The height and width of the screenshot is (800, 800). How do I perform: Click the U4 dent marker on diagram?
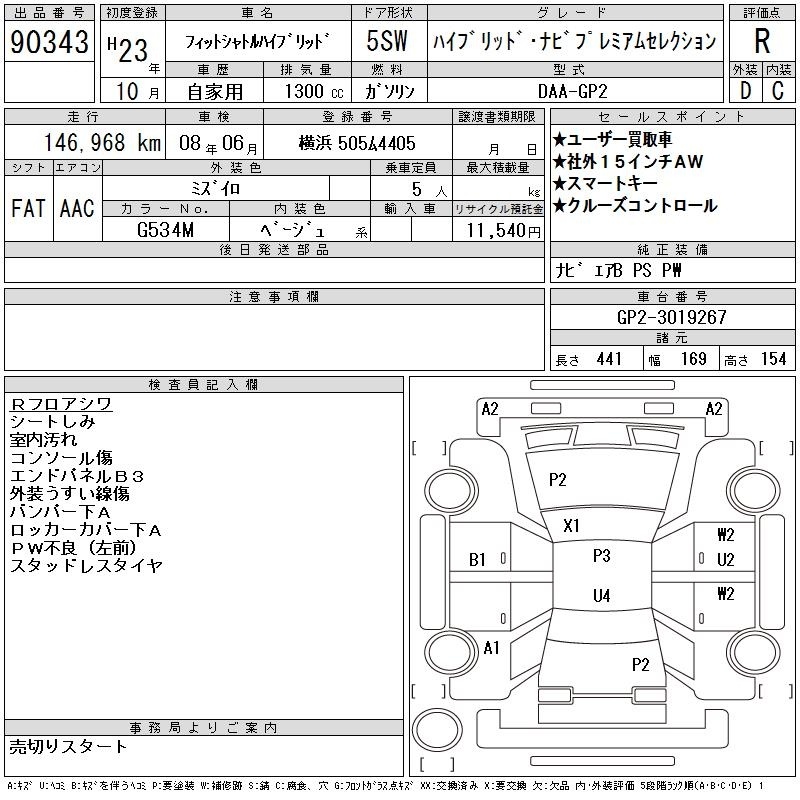pyautogui.click(x=601, y=596)
